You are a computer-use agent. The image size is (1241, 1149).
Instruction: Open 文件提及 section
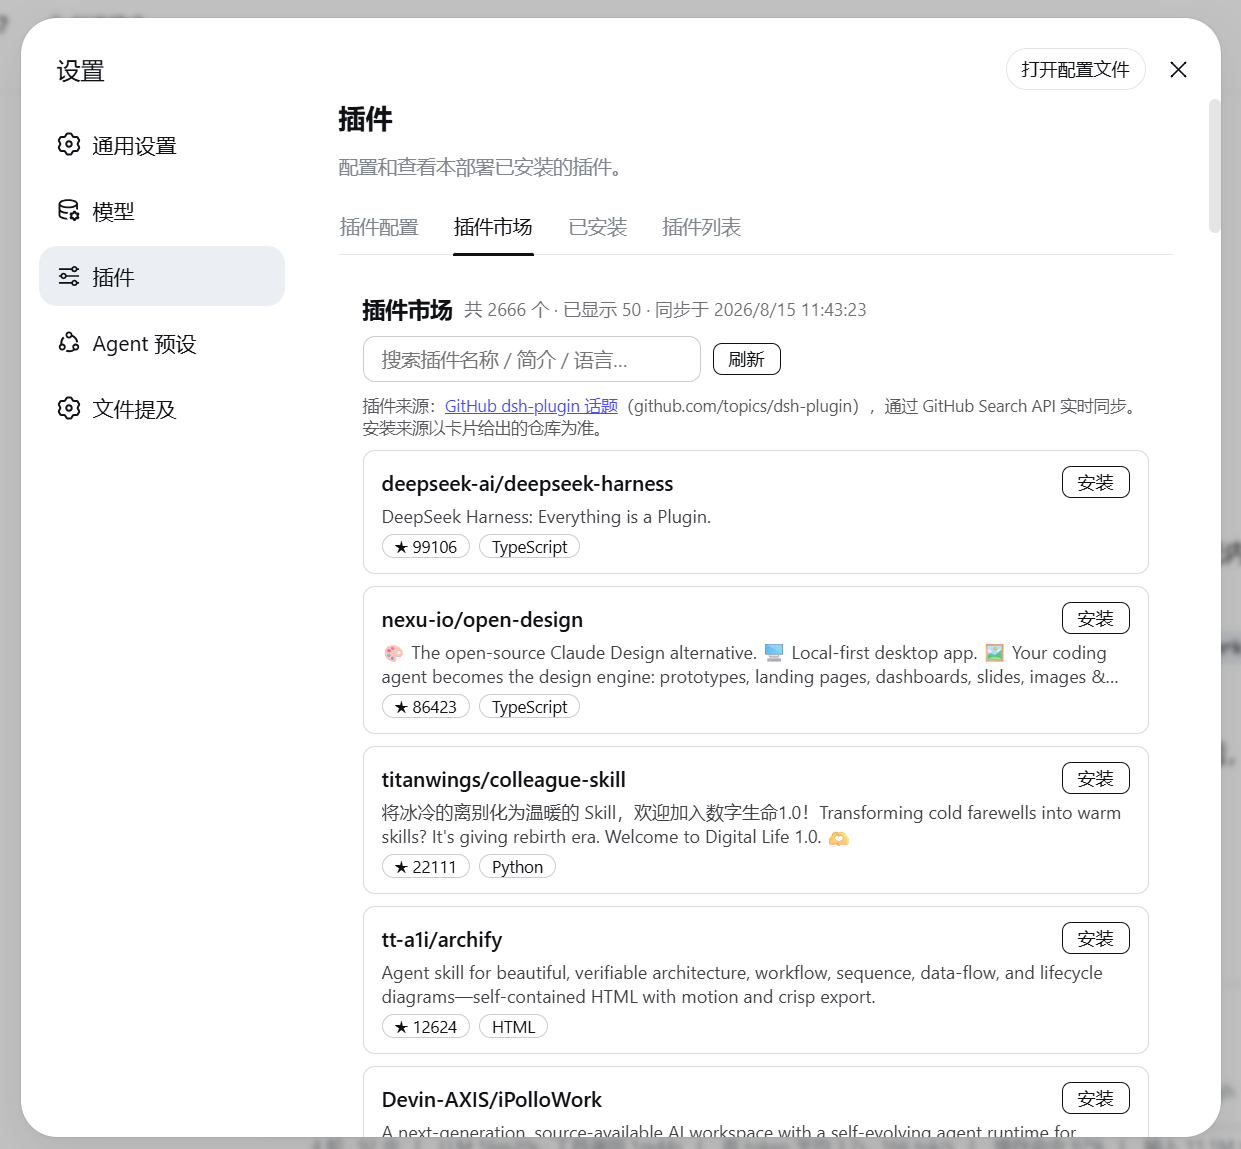click(x=162, y=409)
